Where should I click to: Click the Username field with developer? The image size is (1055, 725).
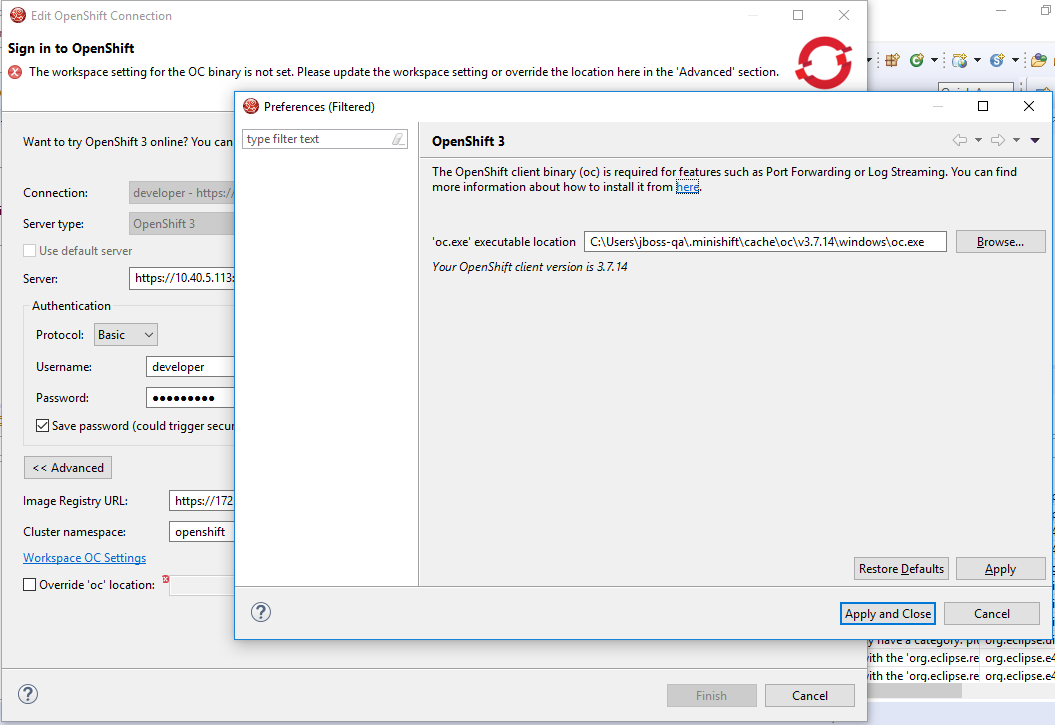tap(190, 367)
